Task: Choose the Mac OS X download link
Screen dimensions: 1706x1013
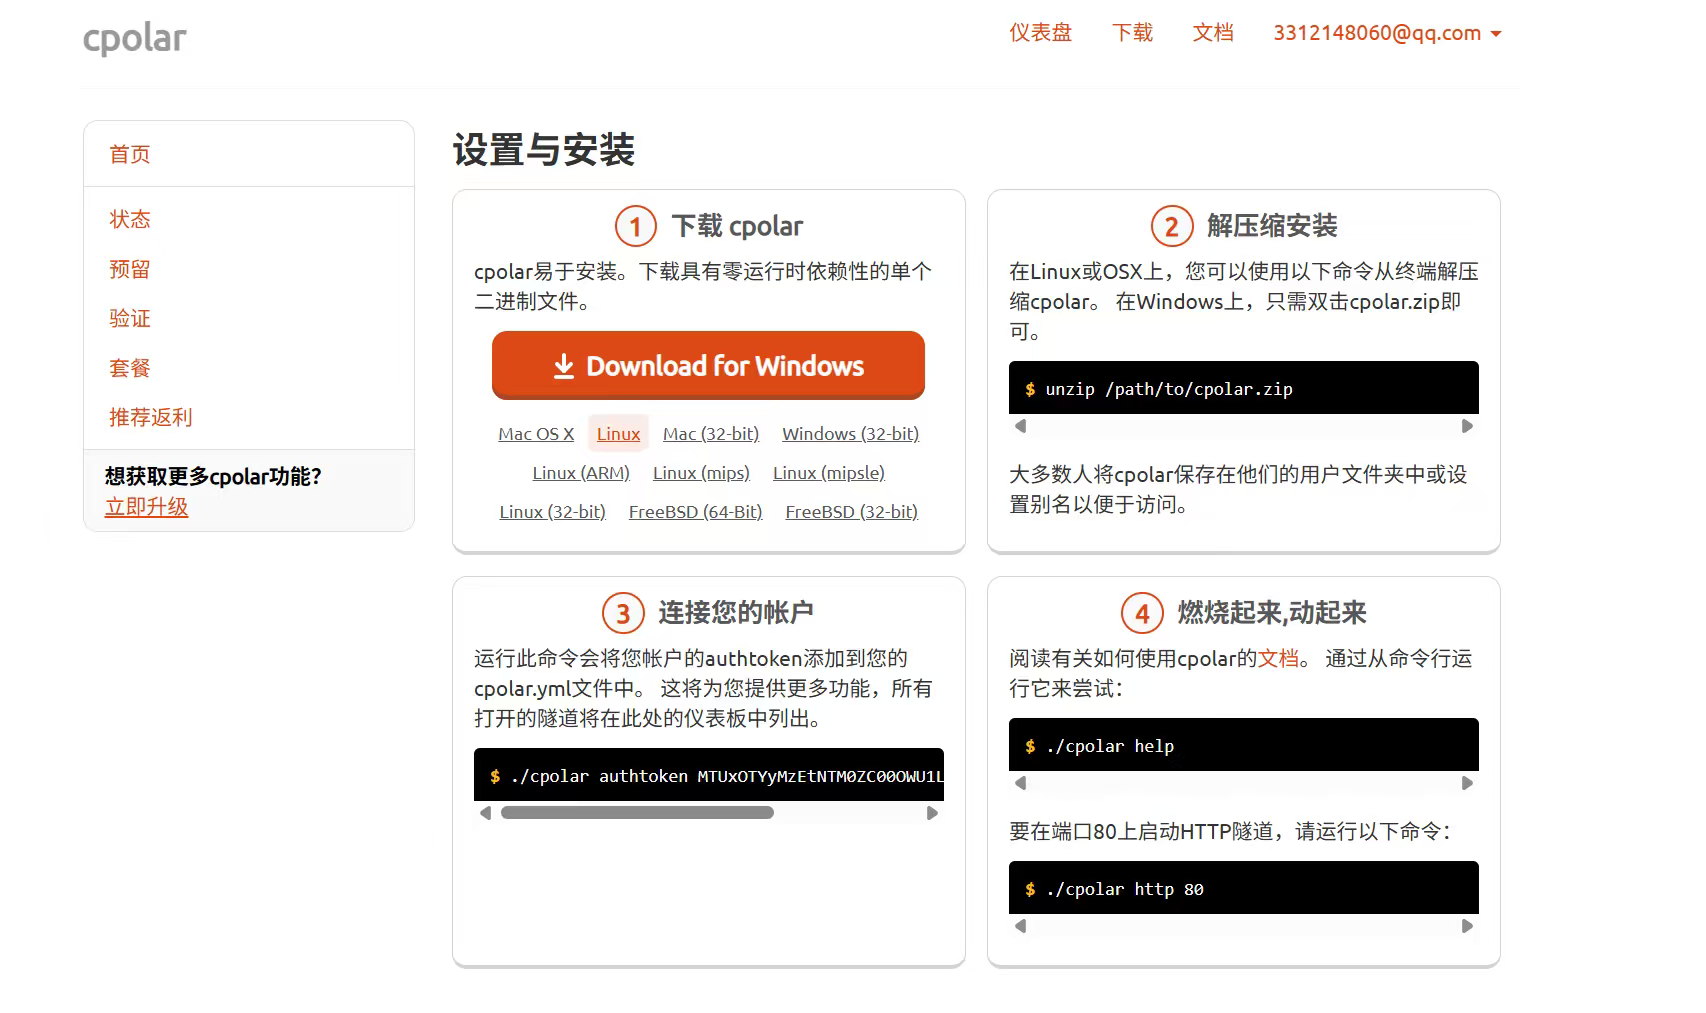Action: [x=536, y=434]
